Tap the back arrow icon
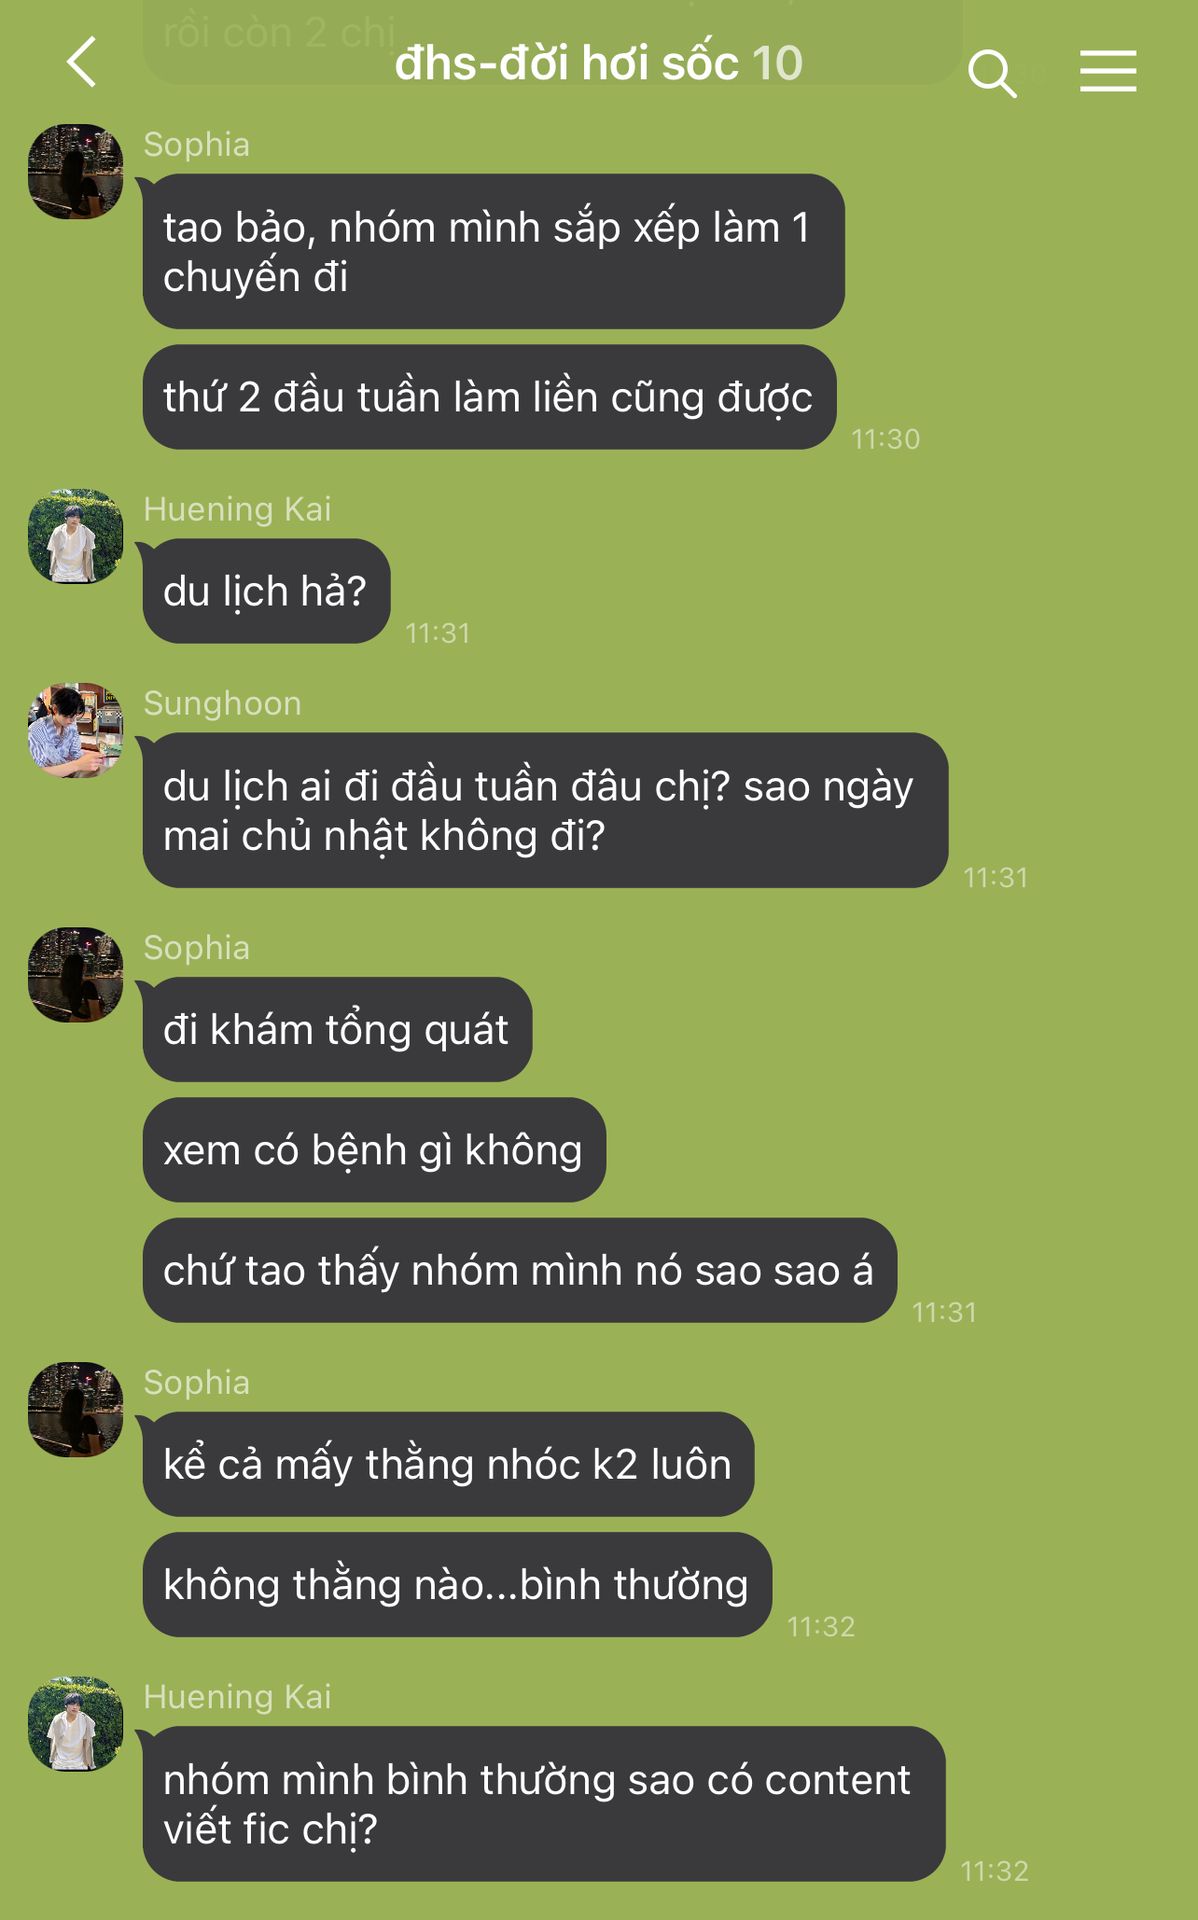The height and width of the screenshot is (1920, 1198). coord(82,62)
